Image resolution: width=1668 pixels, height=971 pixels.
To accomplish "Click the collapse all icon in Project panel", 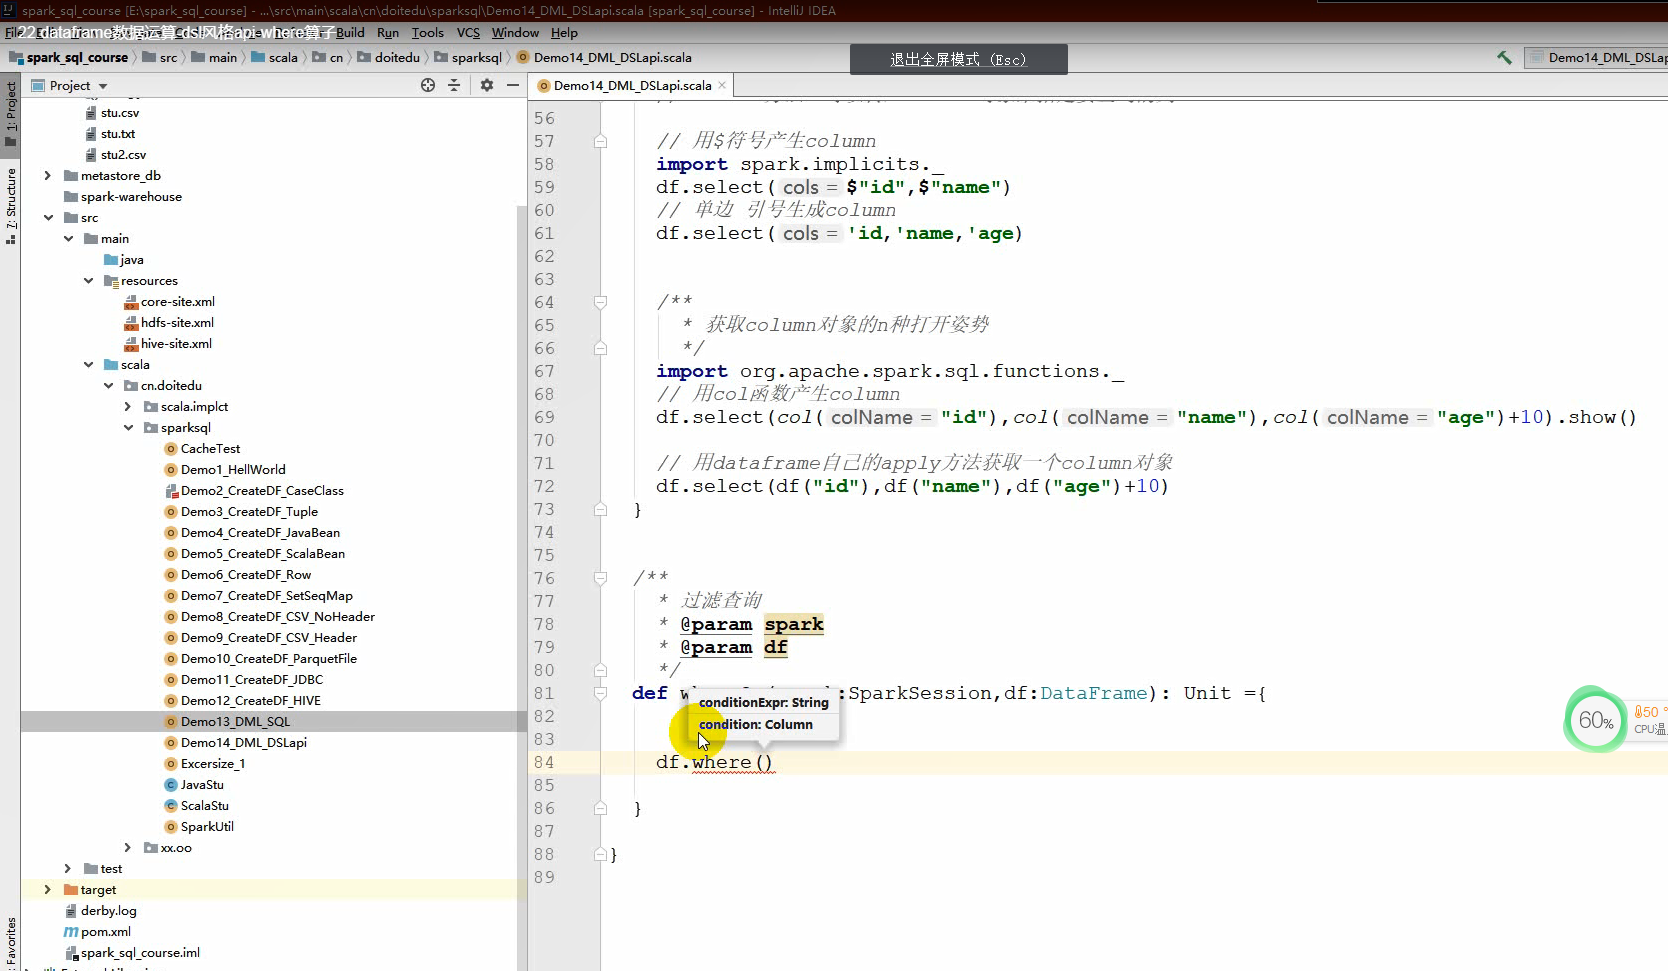I will (x=454, y=85).
